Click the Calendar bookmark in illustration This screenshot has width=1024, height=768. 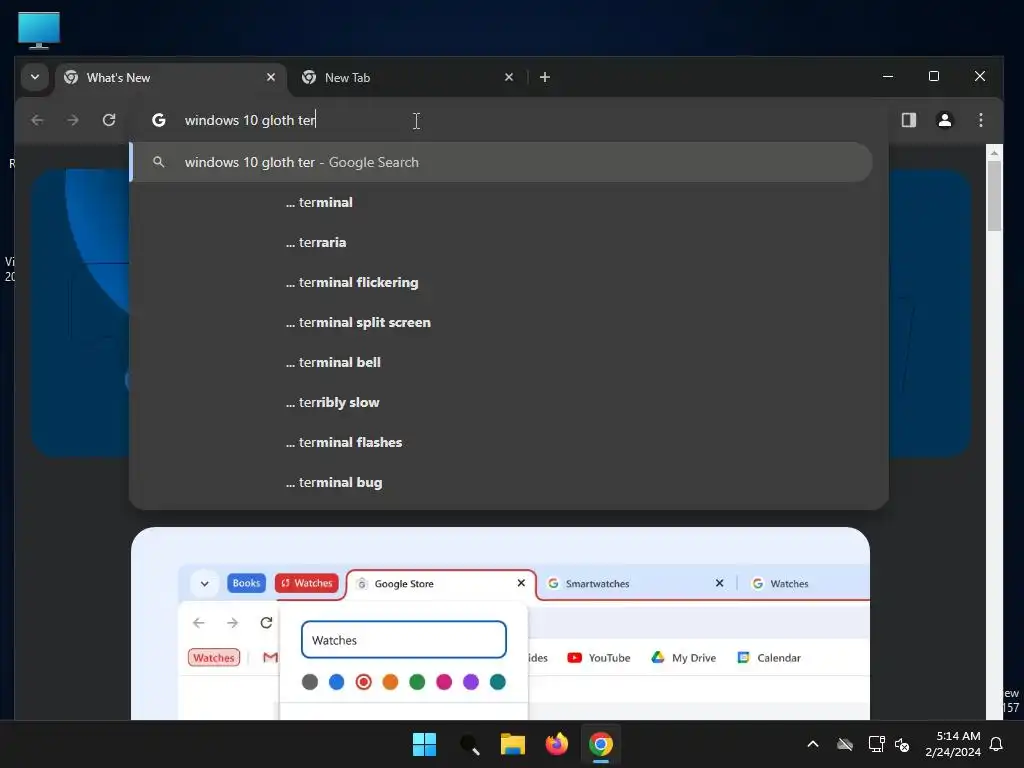point(769,658)
